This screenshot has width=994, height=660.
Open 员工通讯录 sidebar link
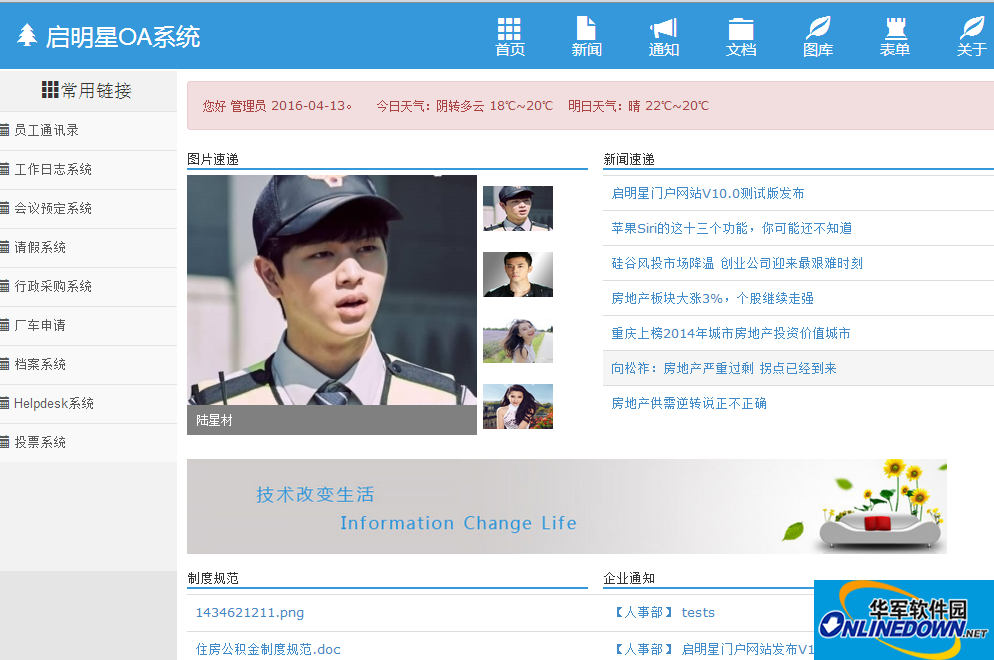tap(46, 130)
